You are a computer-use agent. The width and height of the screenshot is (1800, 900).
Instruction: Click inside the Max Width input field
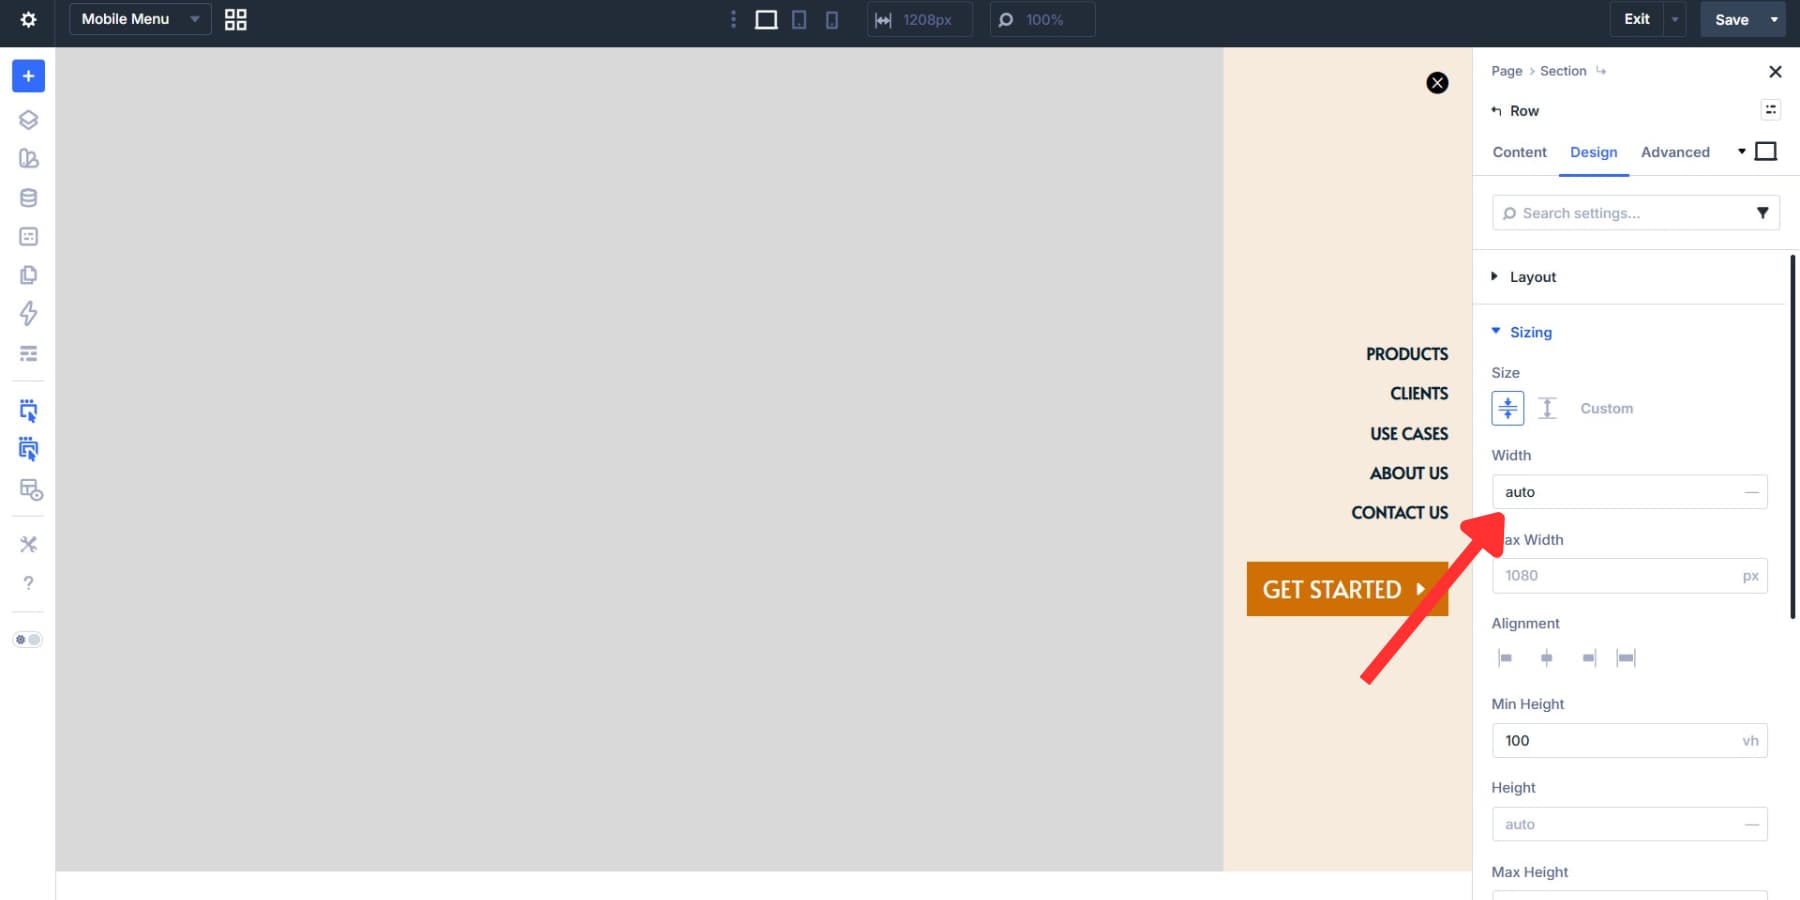(x=1610, y=575)
